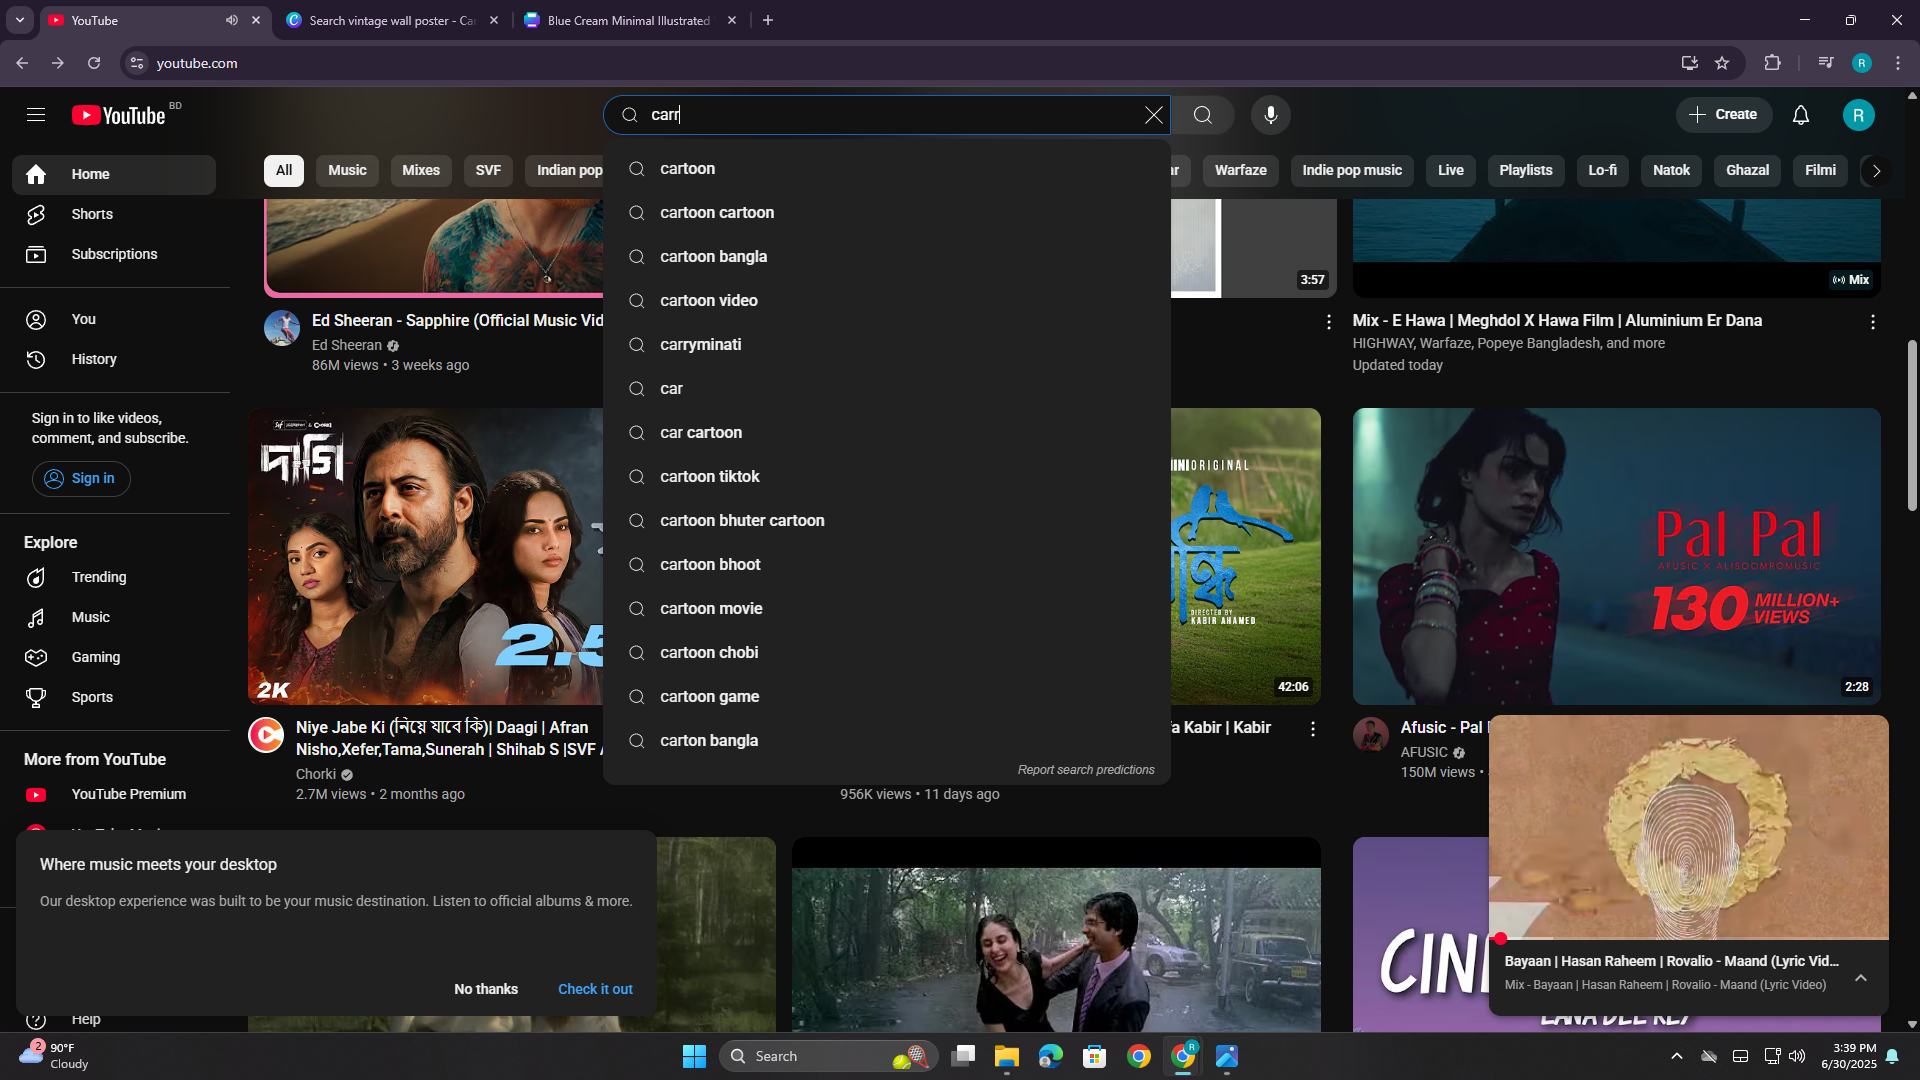Click Report search predictions link
Screen dimensions: 1920x1080
pos(1086,770)
